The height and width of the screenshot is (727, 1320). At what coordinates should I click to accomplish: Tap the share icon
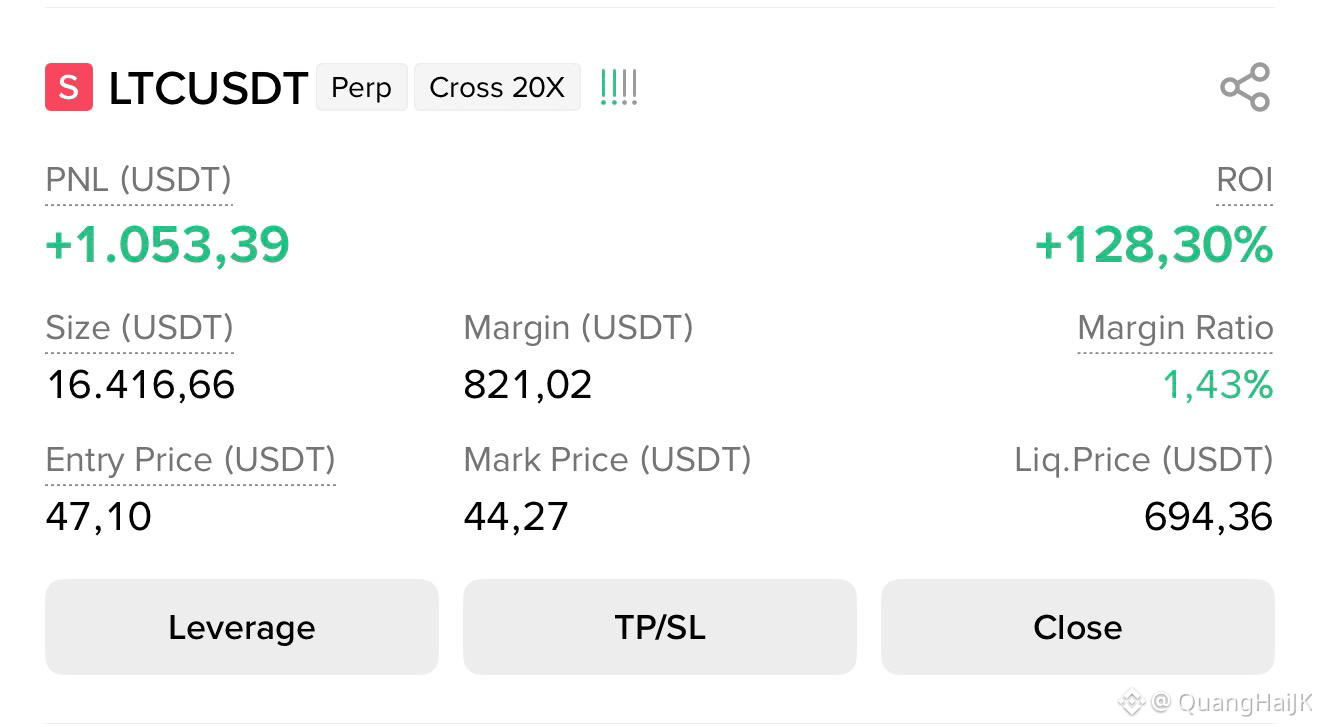1245,87
